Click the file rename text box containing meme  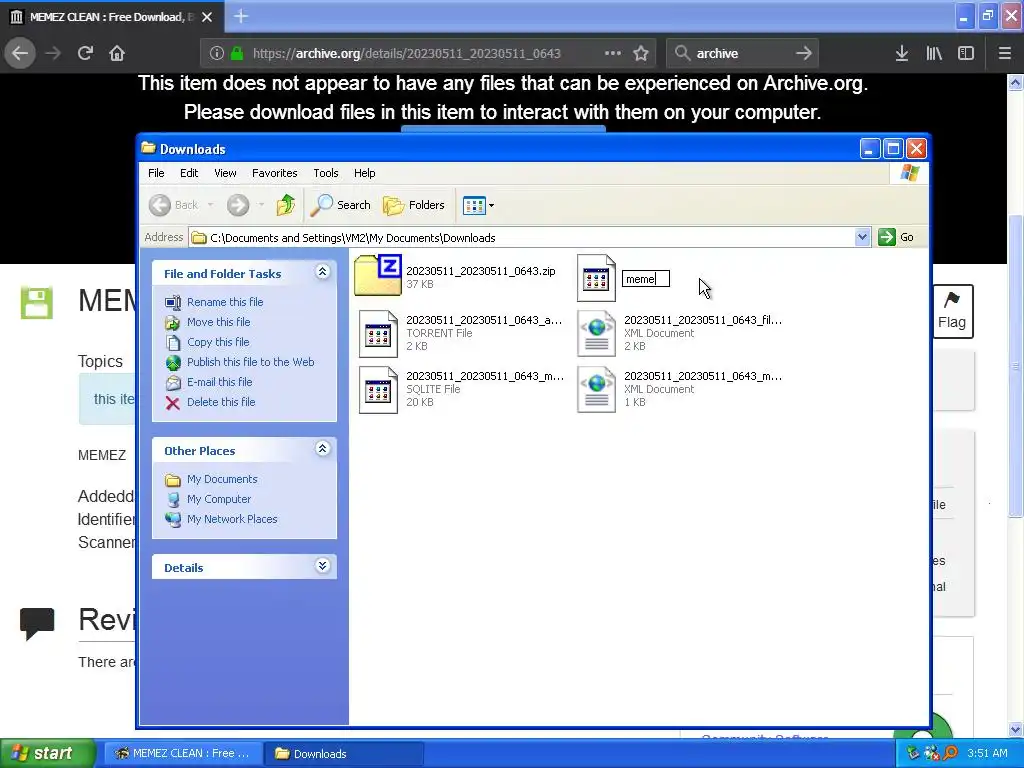645,279
